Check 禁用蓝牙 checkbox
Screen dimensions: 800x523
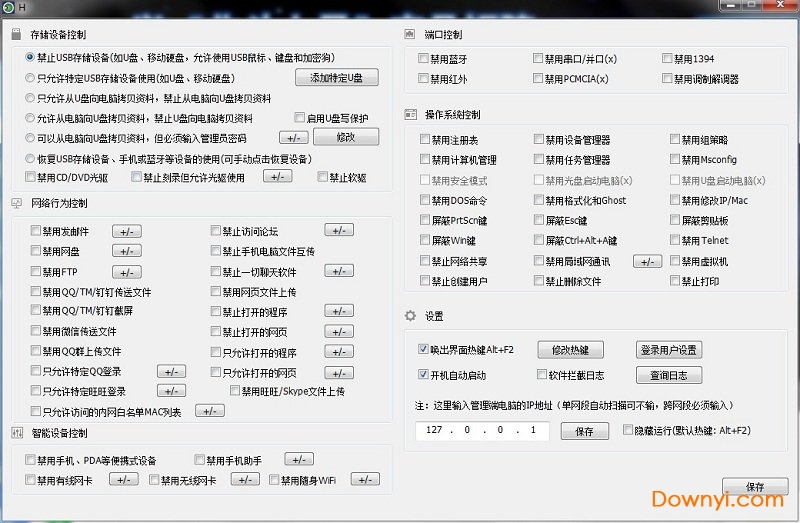(x=423, y=58)
